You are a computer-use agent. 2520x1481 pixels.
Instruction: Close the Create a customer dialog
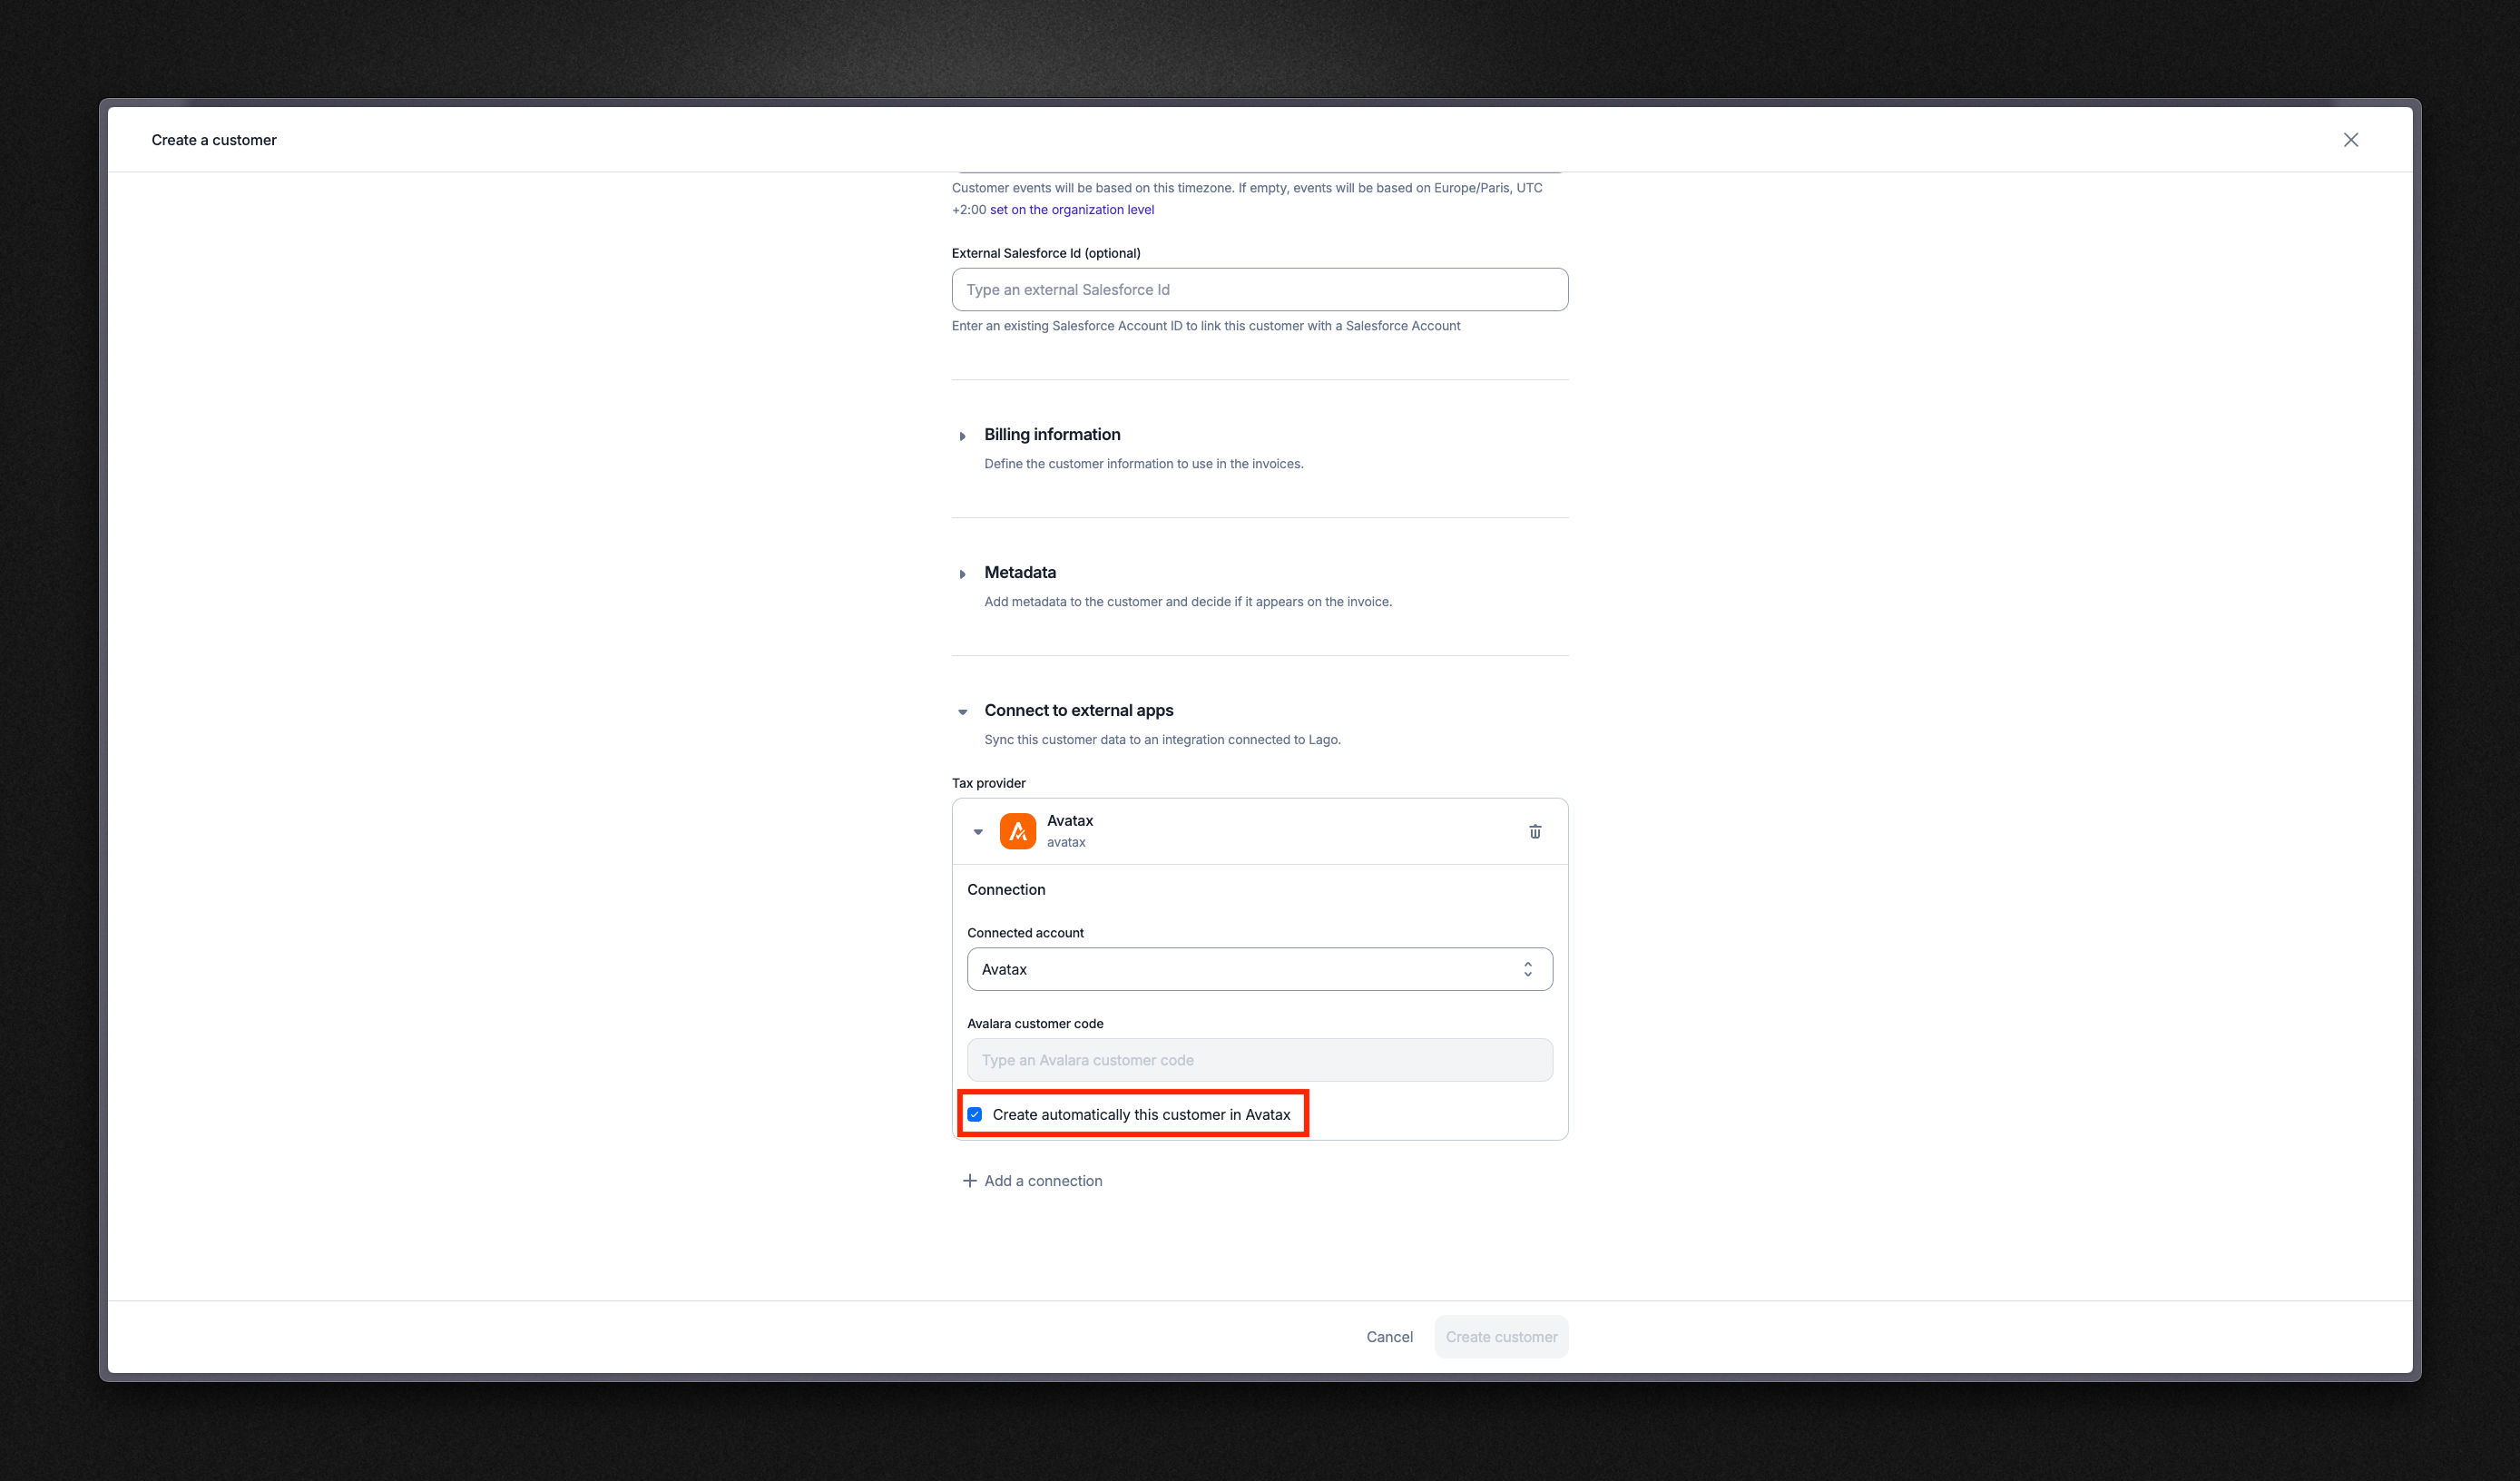click(2351, 140)
